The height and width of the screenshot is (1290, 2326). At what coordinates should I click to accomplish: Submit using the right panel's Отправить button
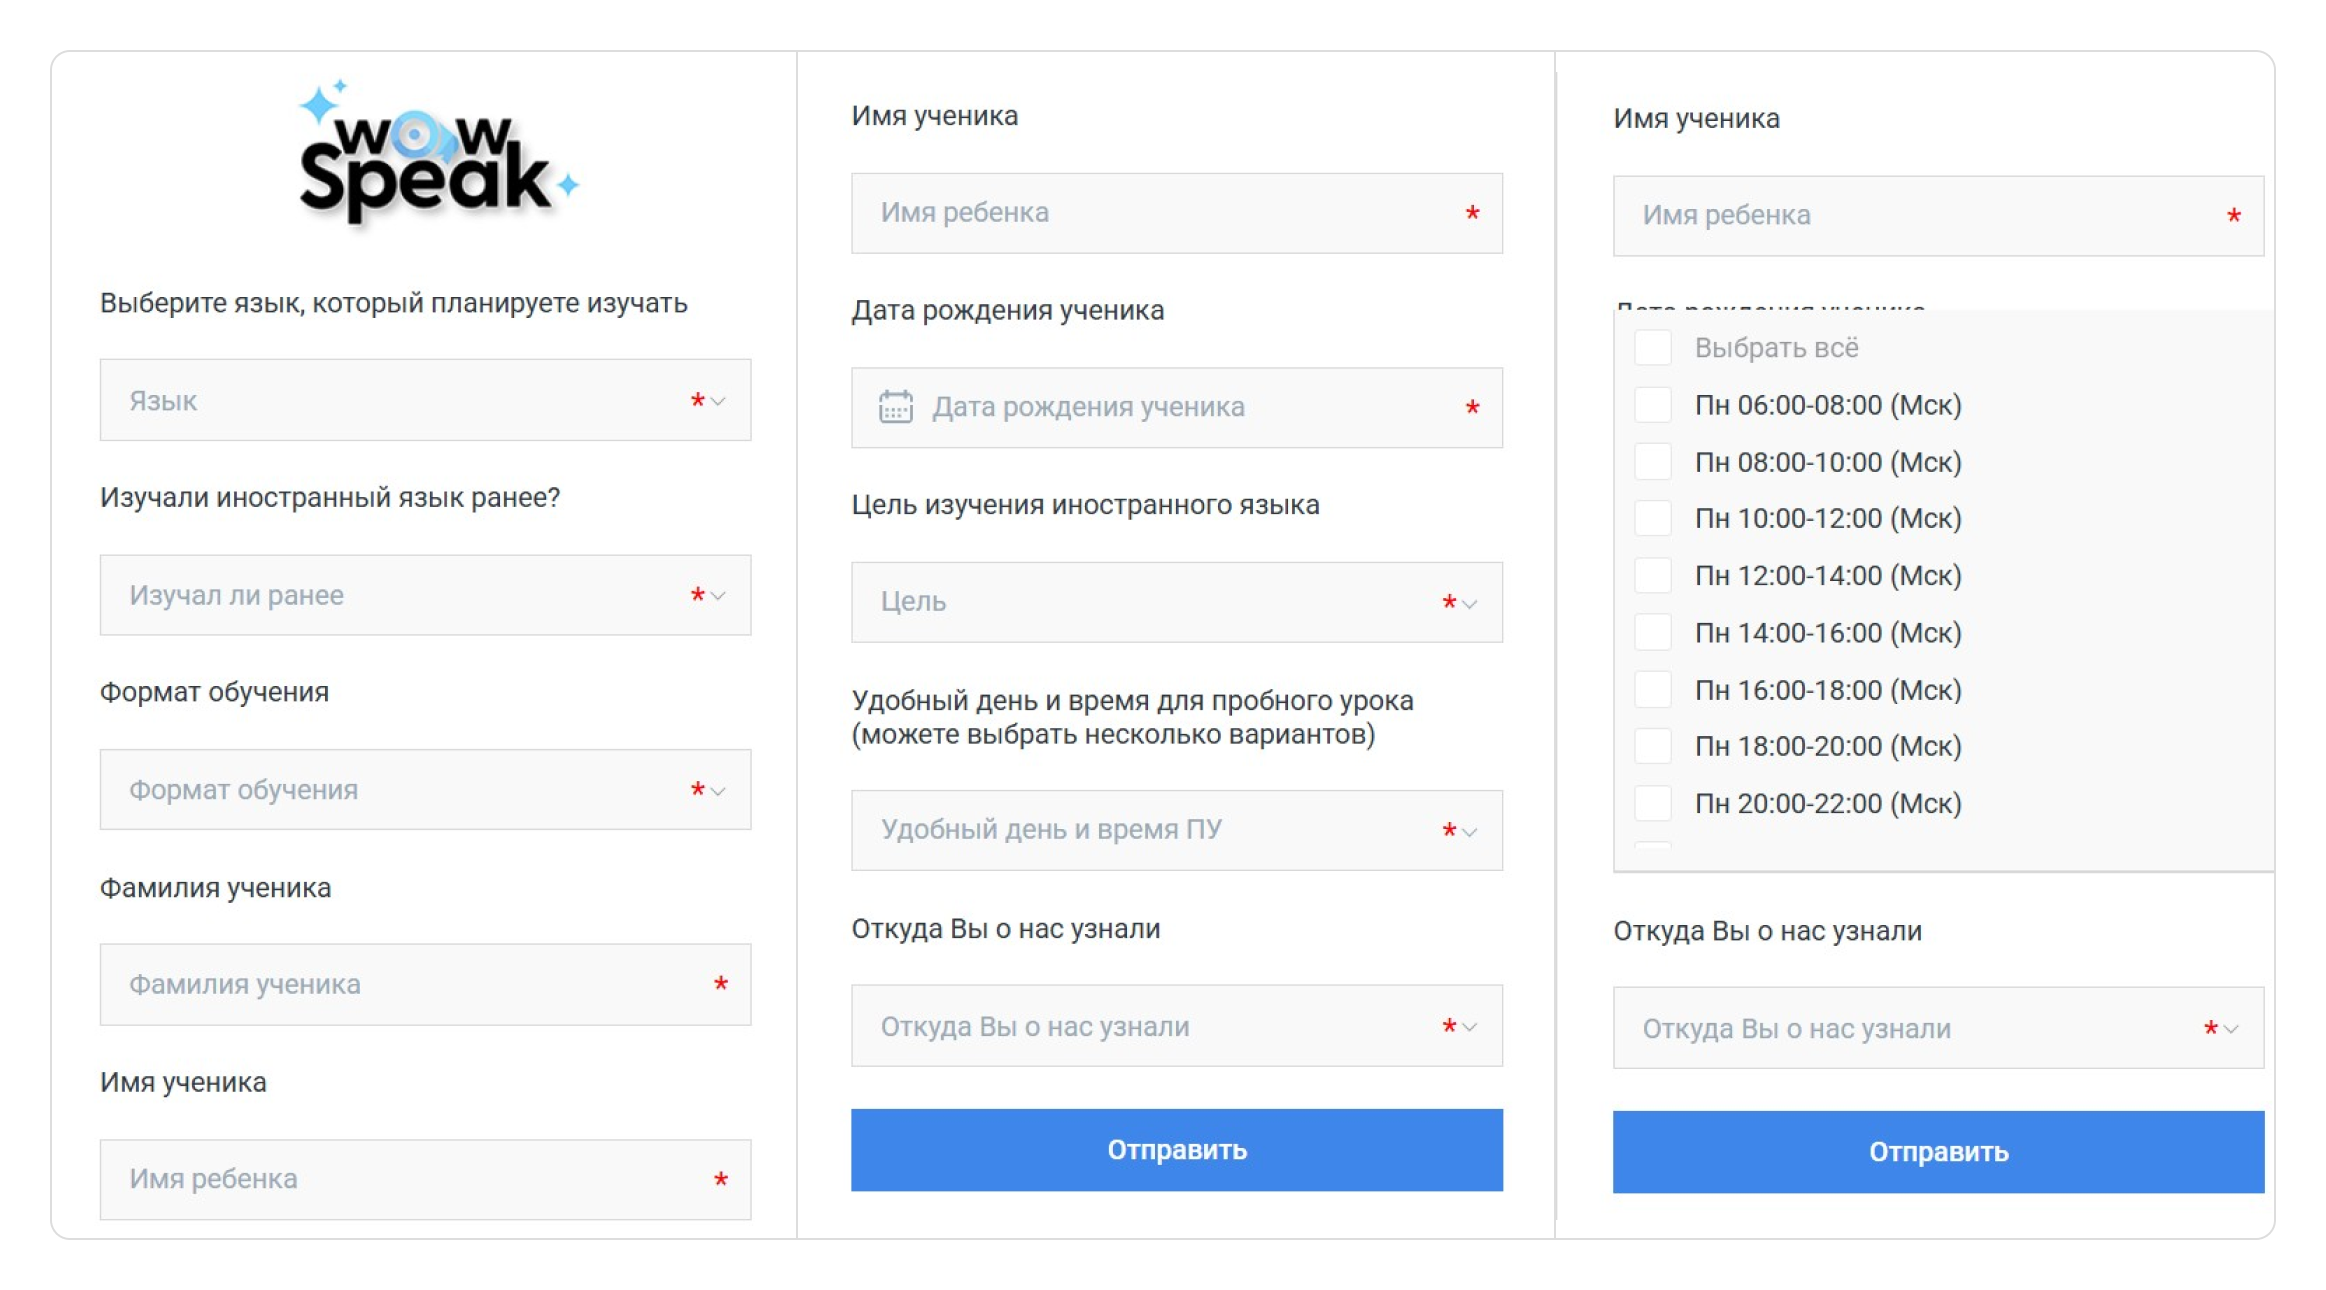pos(1937,1152)
